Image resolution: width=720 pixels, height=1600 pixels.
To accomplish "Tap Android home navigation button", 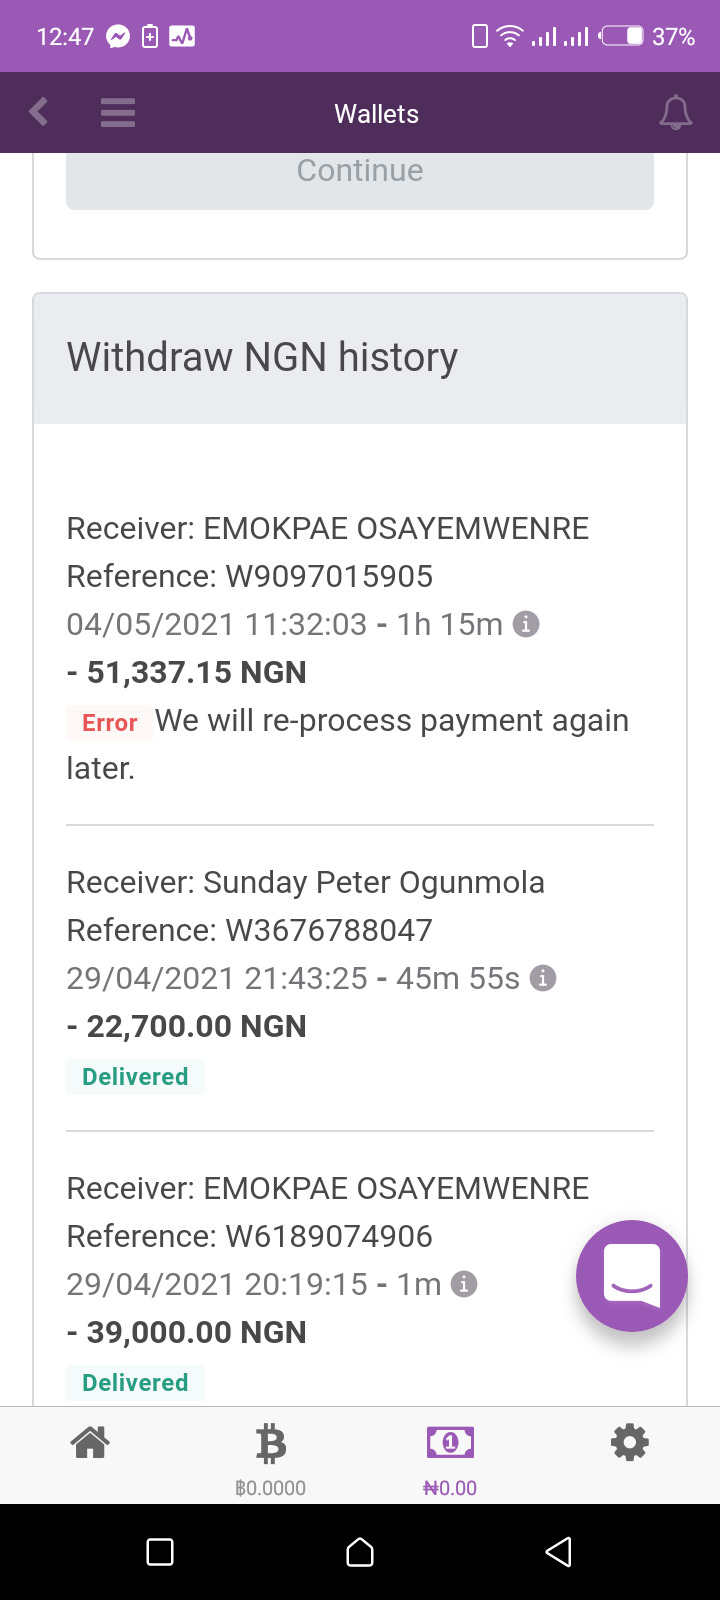I will [x=360, y=1551].
